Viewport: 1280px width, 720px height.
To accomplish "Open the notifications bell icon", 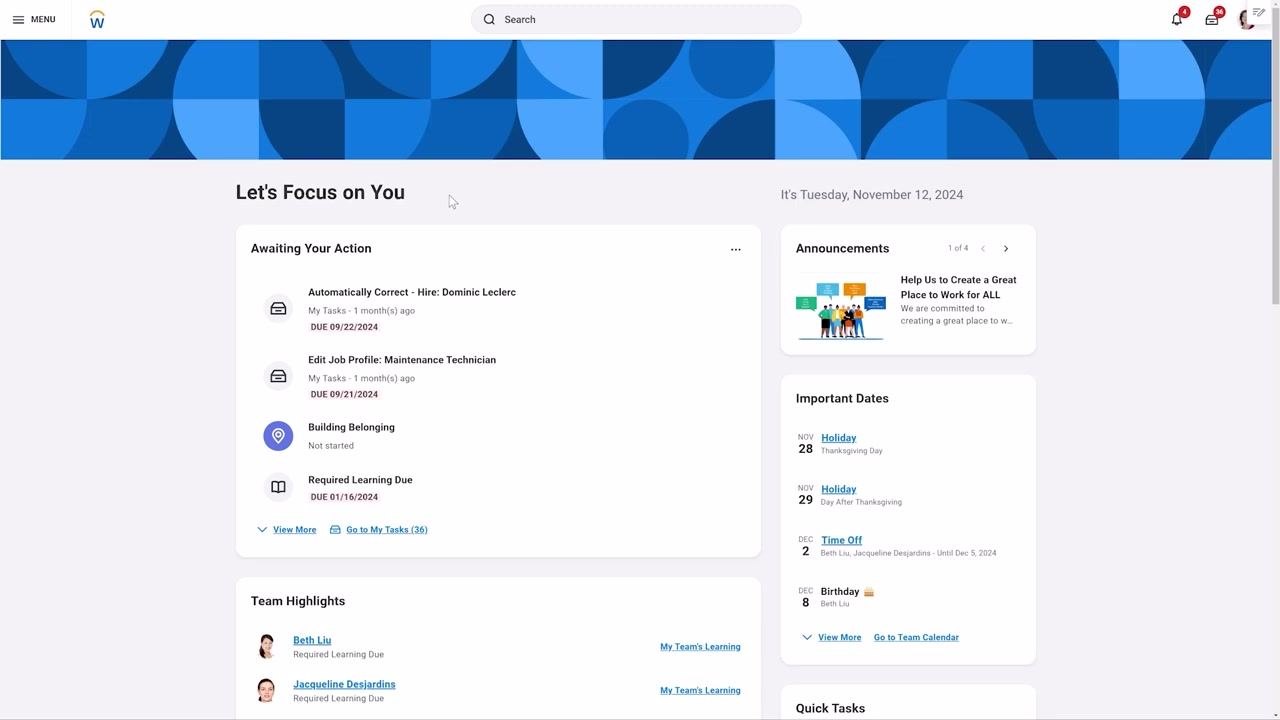I will [x=1177, y=20].
